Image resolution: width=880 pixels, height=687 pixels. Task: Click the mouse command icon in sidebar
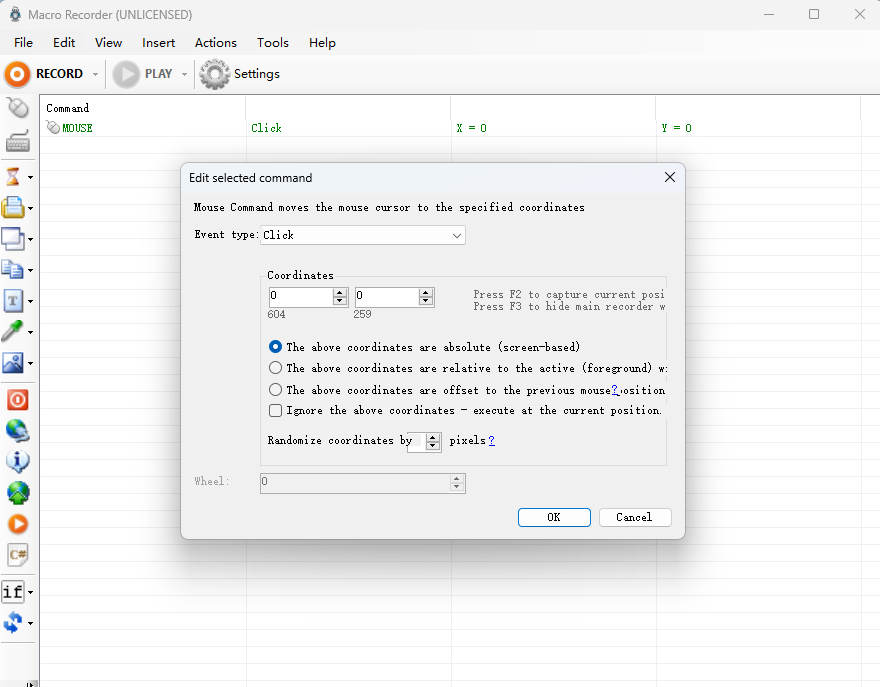click(x=17, y=108)
